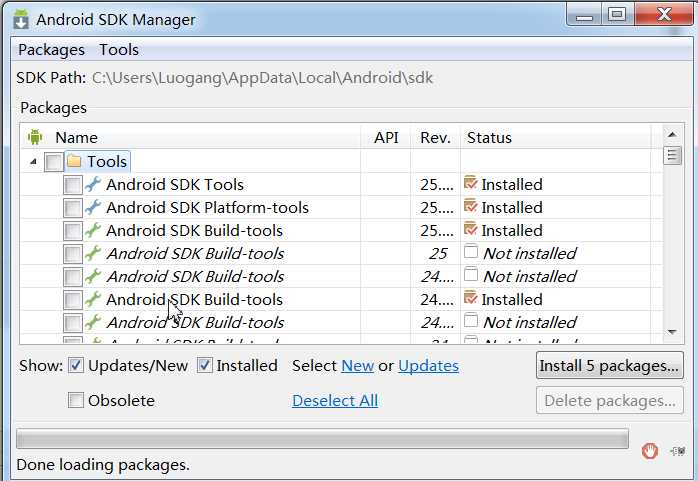698x481 pixels.
Task: Select the Android SDK Tools row name
Action: pos(175,185)
